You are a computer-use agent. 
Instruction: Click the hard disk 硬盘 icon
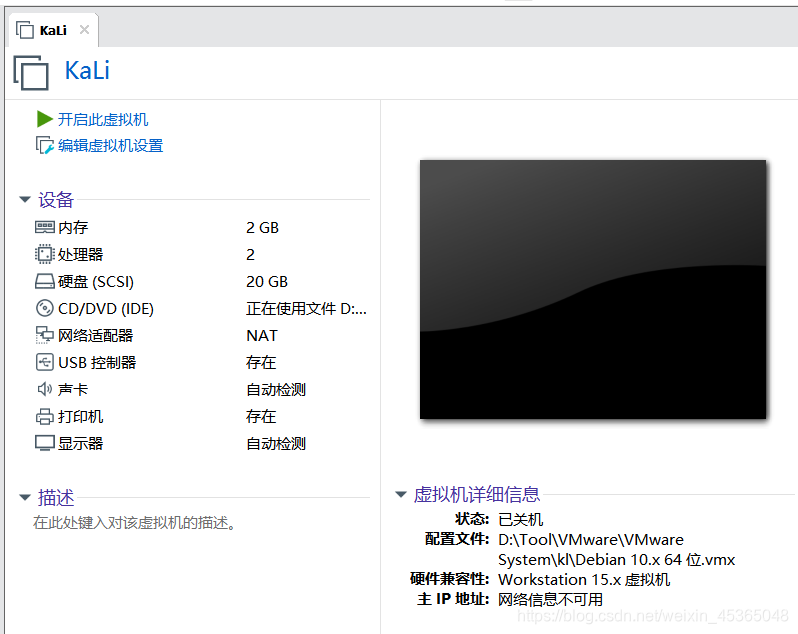click(44, 281)
